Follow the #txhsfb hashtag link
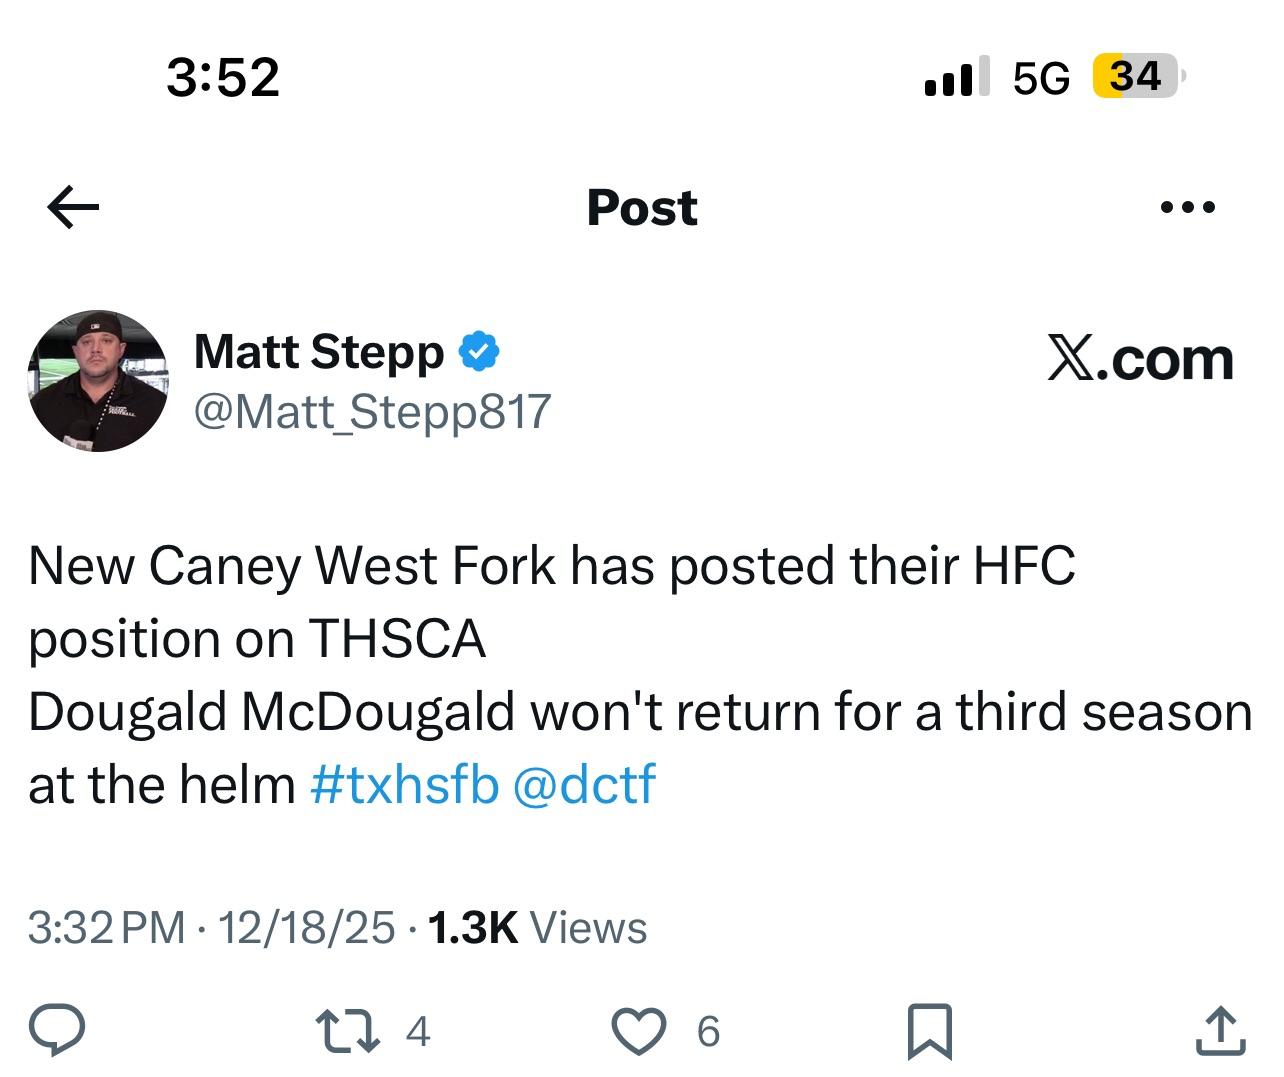This screenshot has width=1284, height=1077. (404, 784)
